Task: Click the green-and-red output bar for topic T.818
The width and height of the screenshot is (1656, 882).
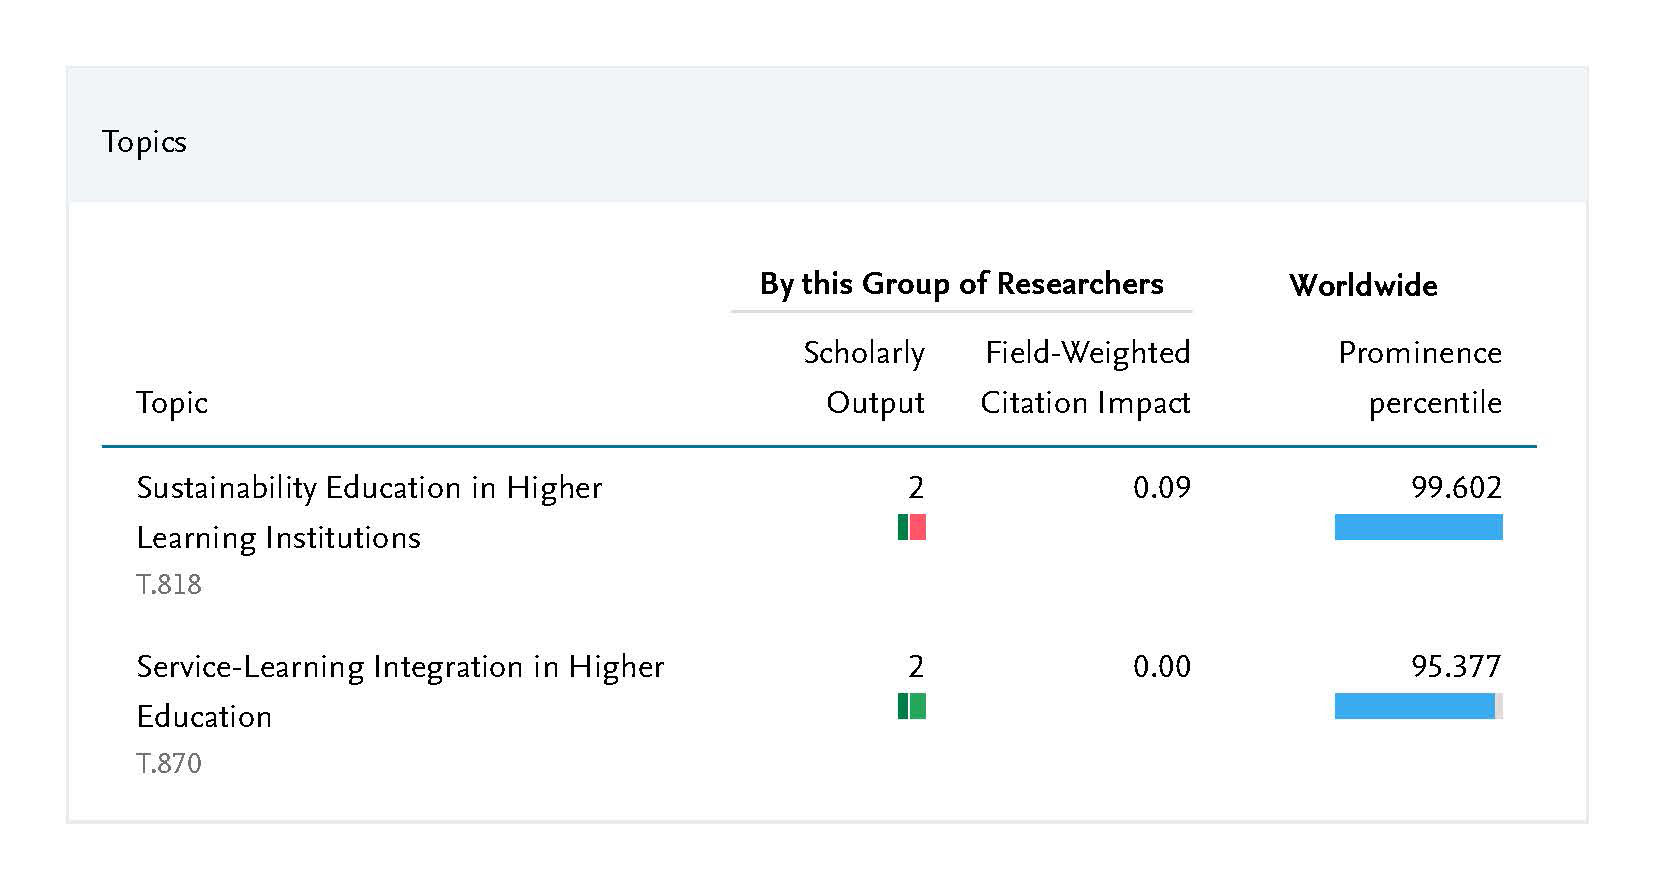Action: click(x=912, y=527)
